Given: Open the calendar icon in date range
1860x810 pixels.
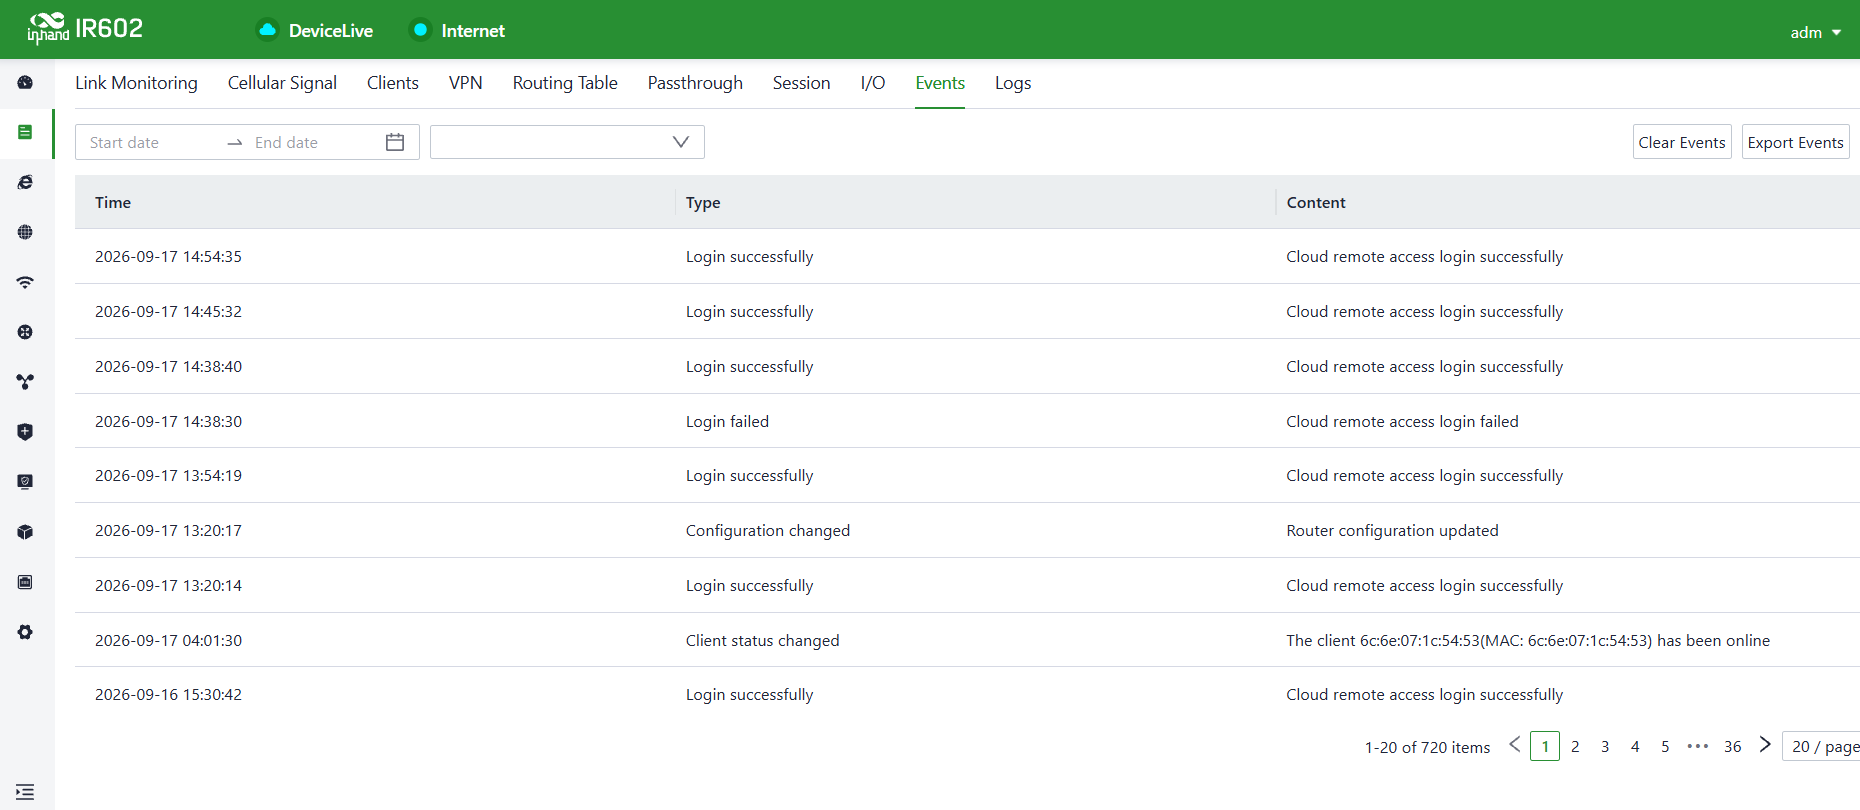Looking at the screenshot, I should (395, 142).
